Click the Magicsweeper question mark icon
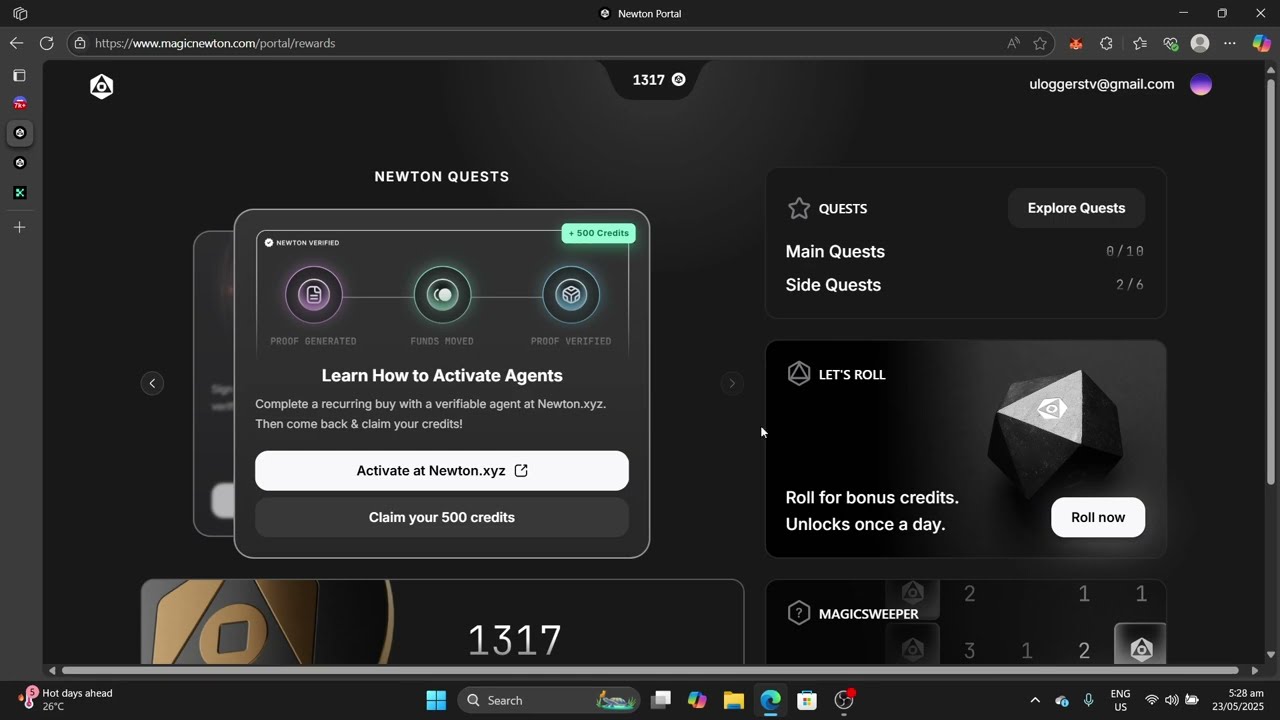Image resolution: width=1280 pixels, height=720 pixels. (x=798, y=613)
